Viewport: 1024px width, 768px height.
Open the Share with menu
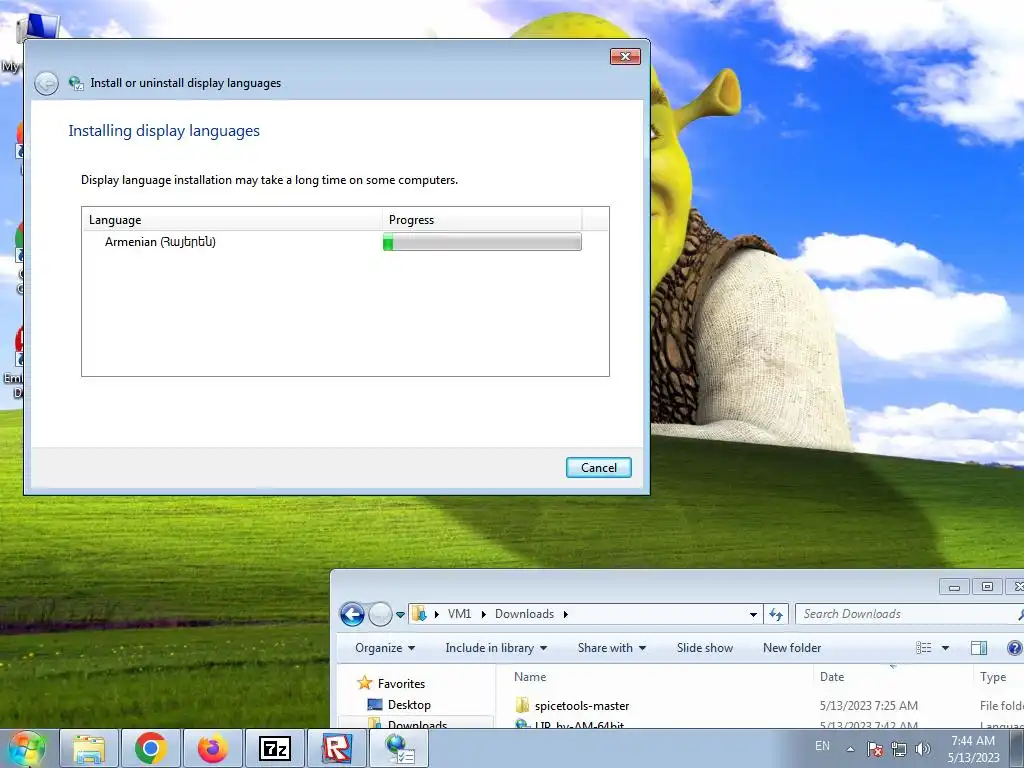tap(612, 648)
